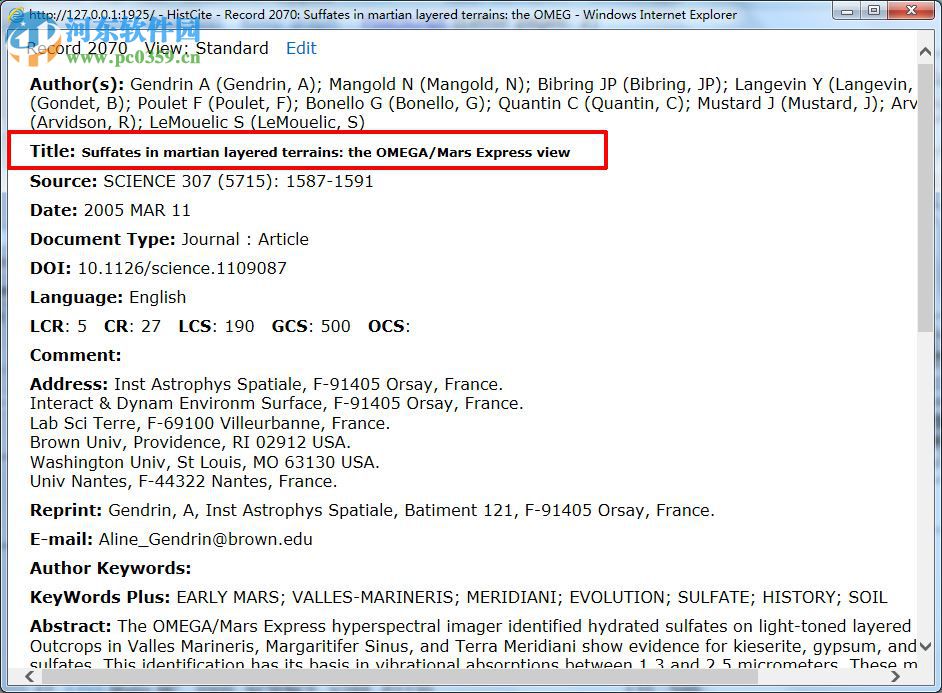Image resolution: width=942 pixels, height=693 pixels.
Task: Click the LCR value 5
Action: coord(82,326)
